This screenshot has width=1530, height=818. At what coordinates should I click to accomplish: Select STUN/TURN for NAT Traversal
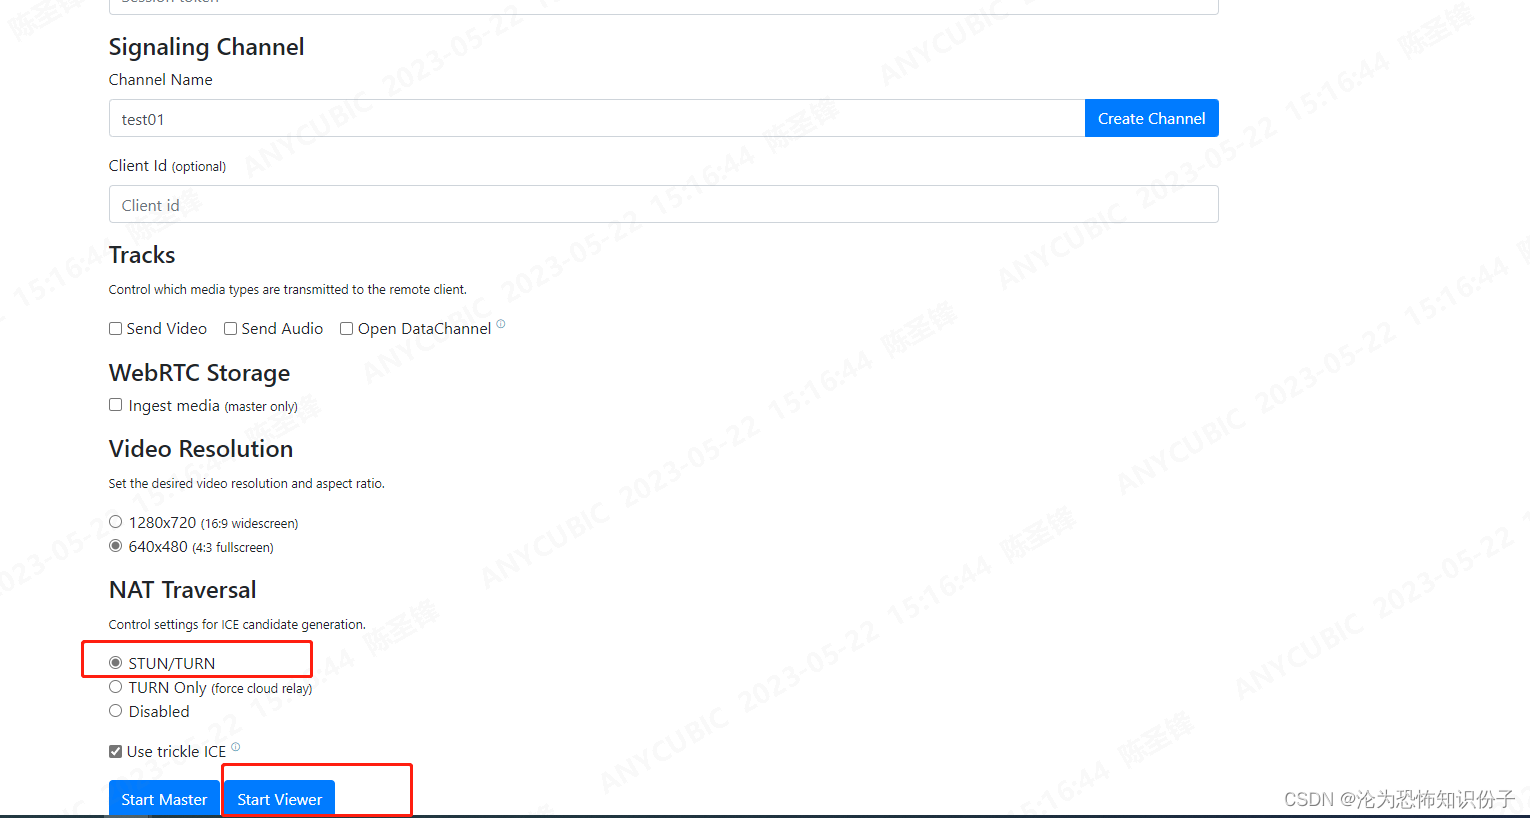pyautogui.click(x=115, y=660)
